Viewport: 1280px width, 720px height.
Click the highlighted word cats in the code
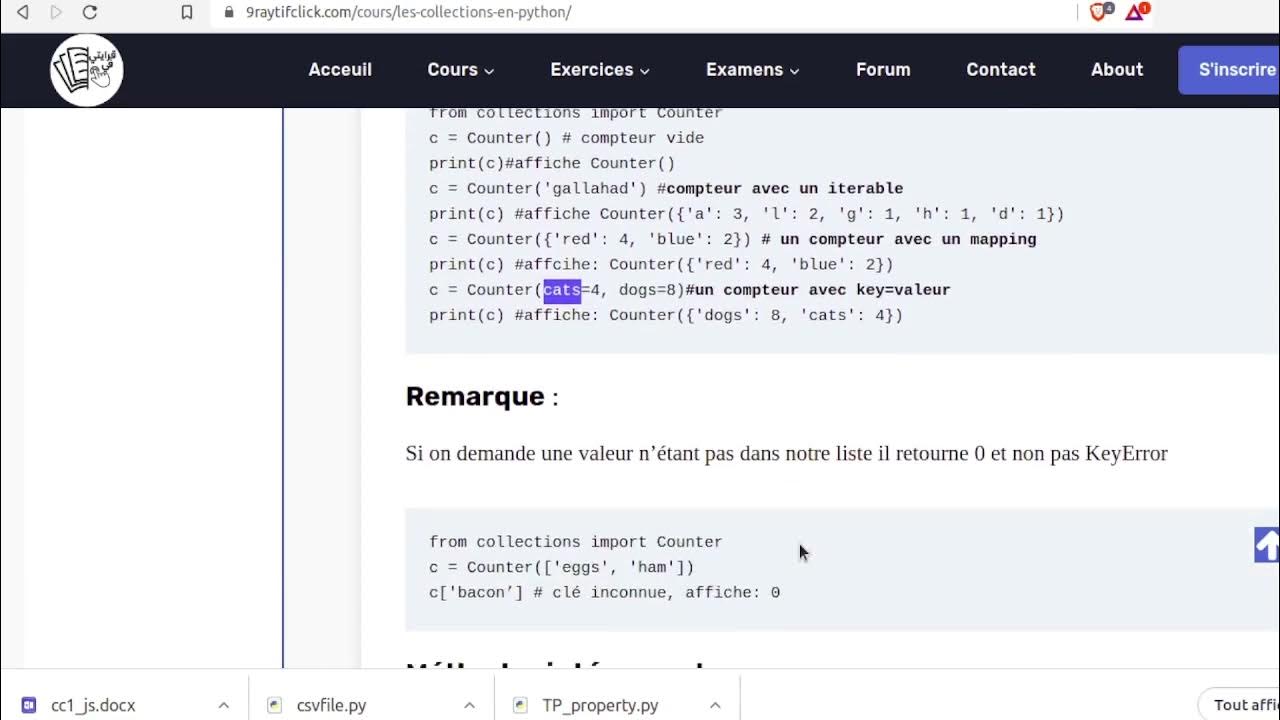pos(562,290)
